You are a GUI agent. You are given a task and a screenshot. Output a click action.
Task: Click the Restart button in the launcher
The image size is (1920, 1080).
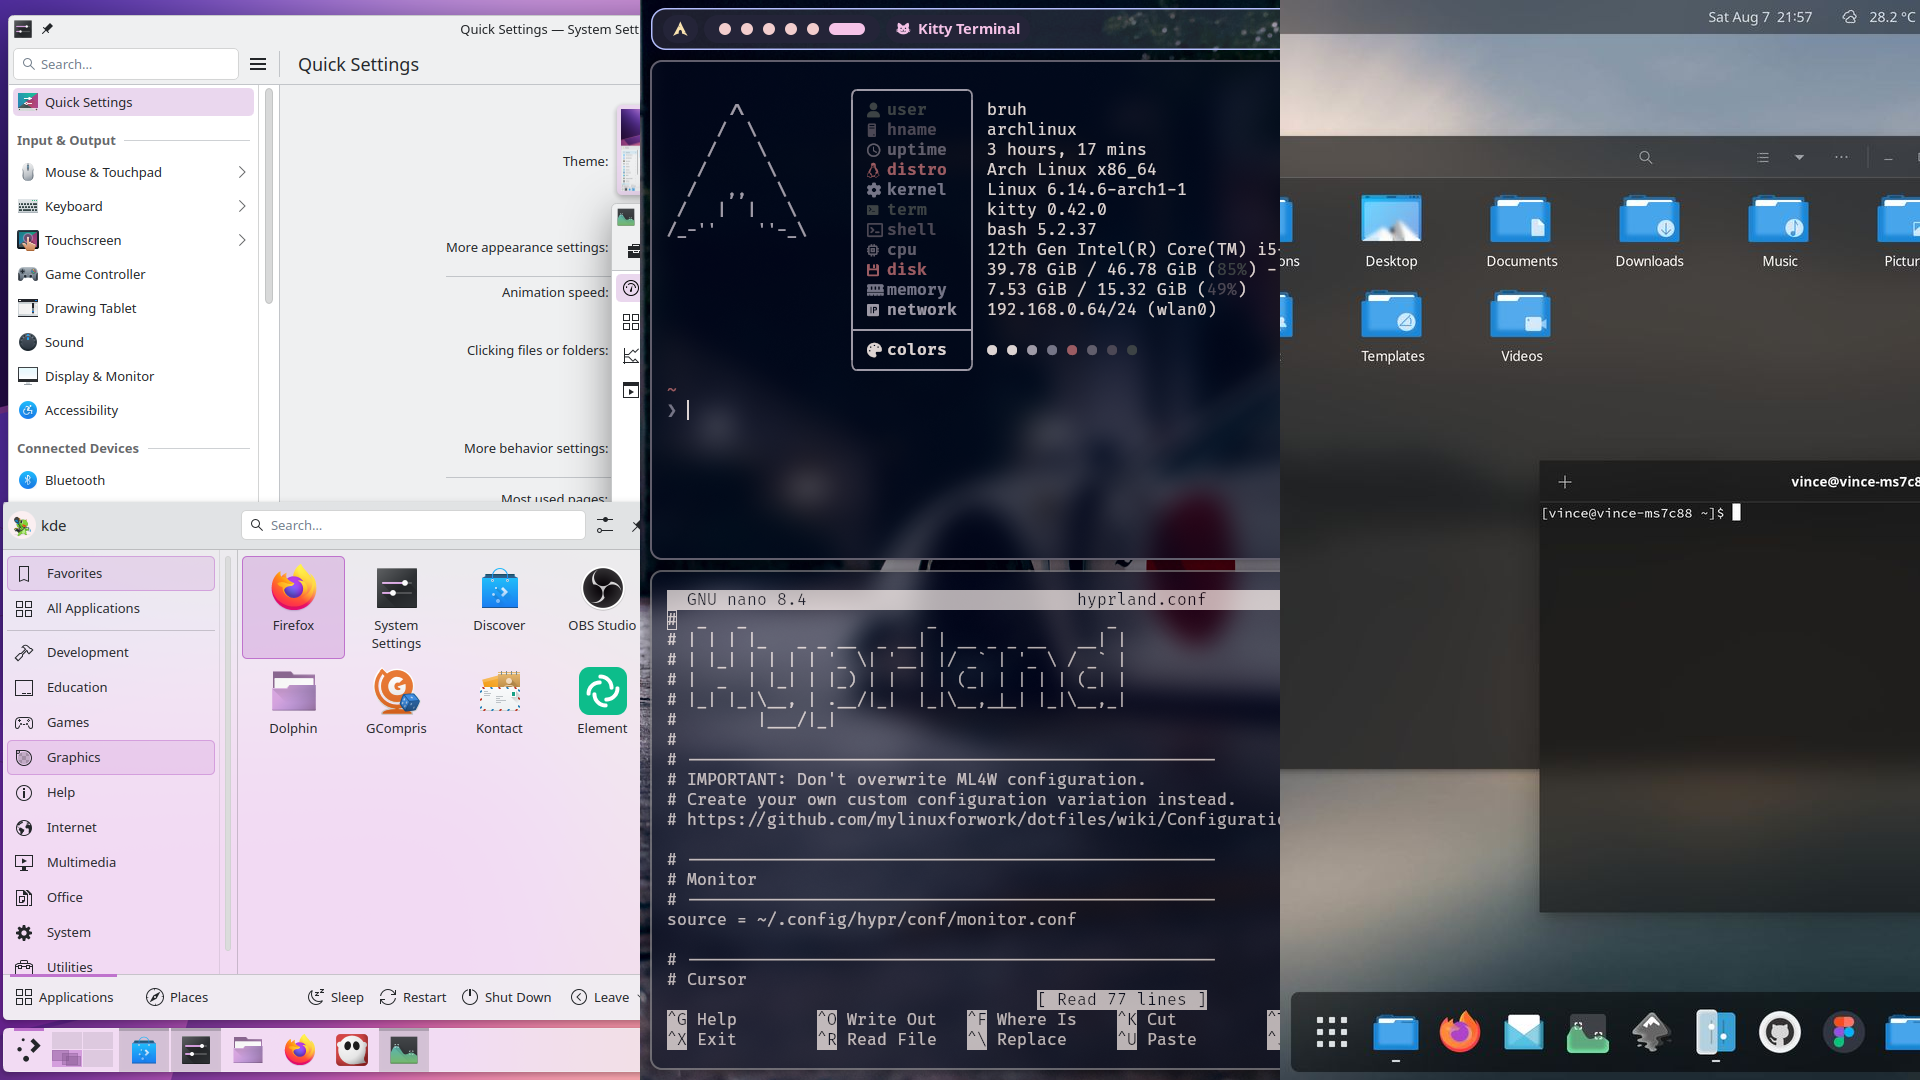click(413, 997)
